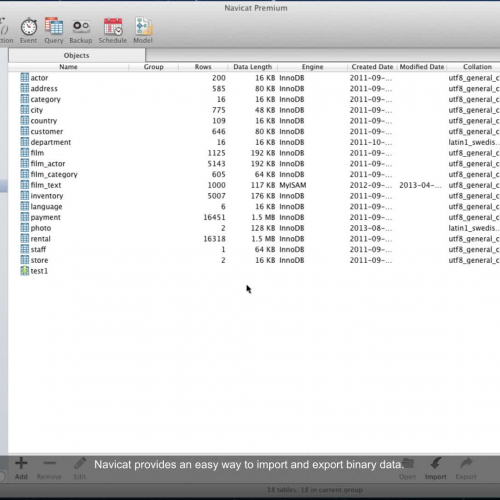500x500 pixels.
Task: Select the staff table icon
Action: click(25, 249)
